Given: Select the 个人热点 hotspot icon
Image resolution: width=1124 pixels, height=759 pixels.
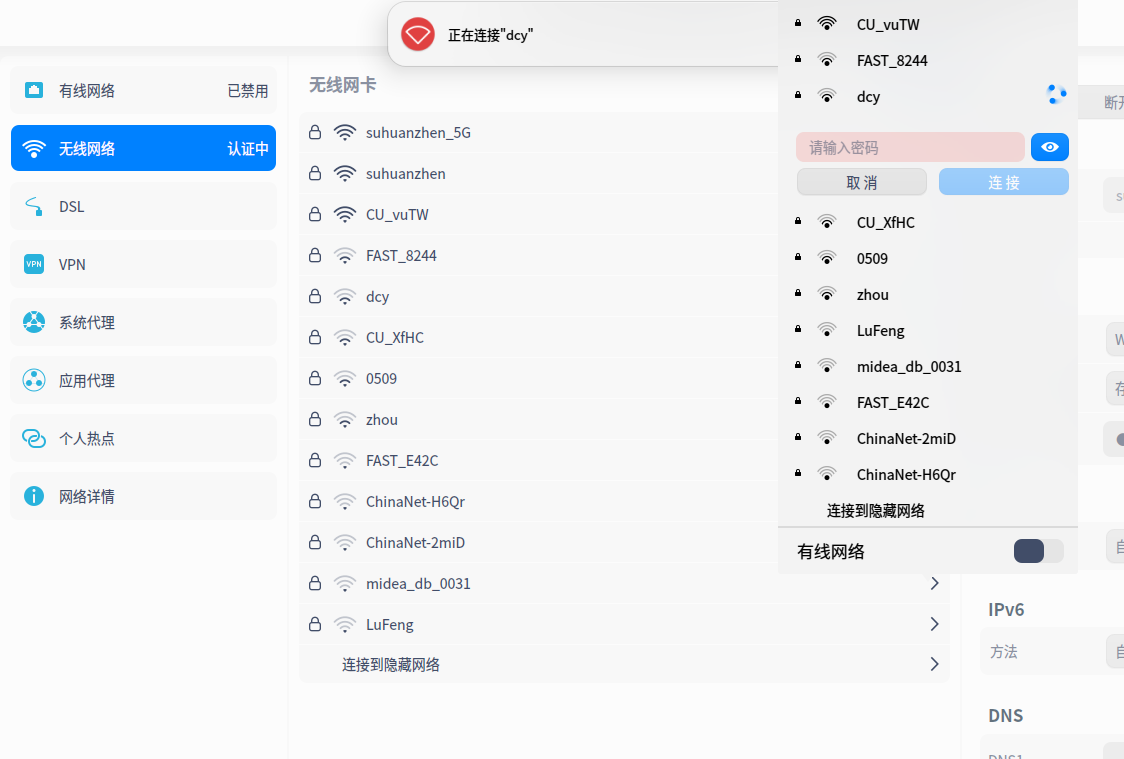Looking at the screenshot, I should coord(34,438).
